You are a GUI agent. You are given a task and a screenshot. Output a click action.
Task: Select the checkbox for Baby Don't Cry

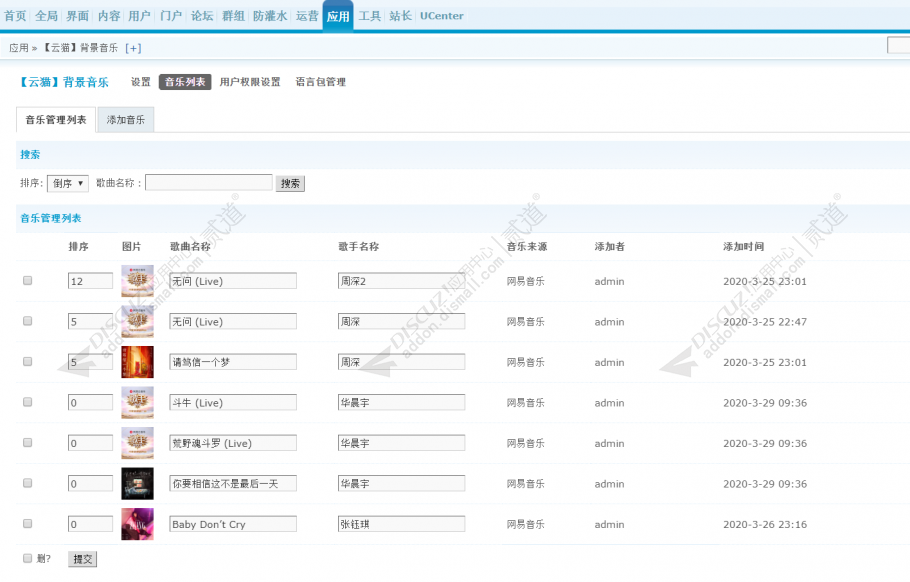coord(27,523)
